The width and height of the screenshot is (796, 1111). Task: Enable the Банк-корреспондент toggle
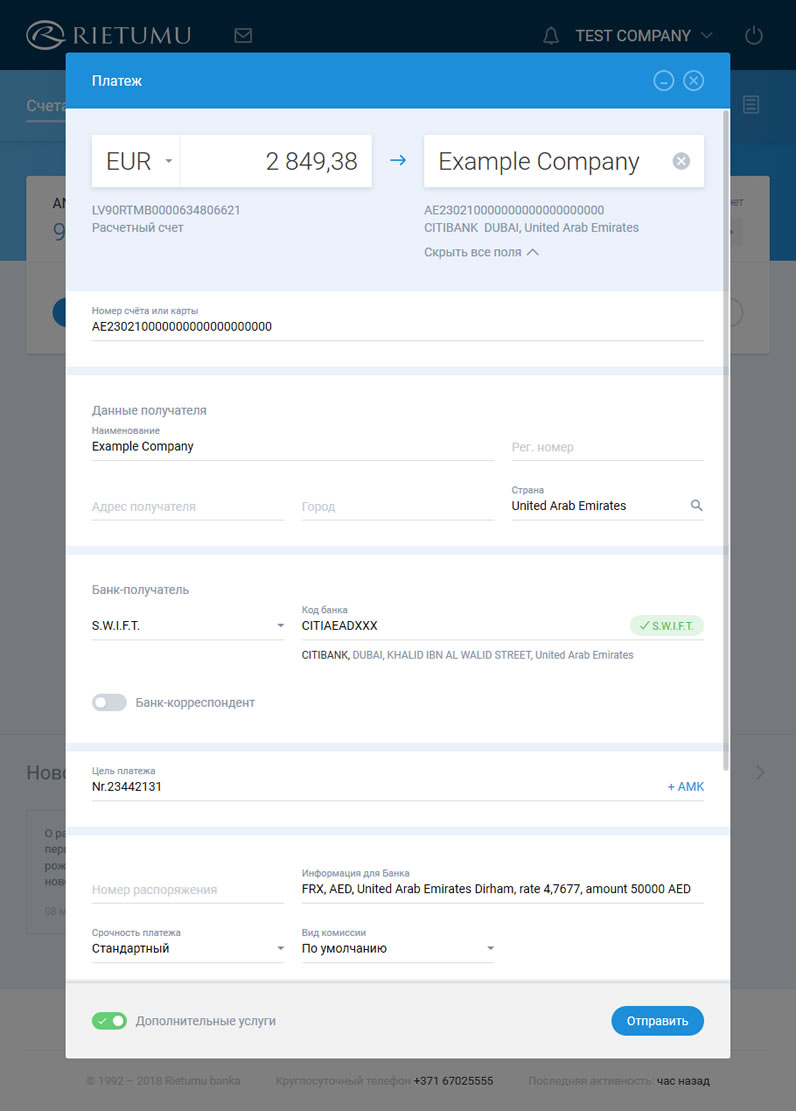pyautogui.click(x=109, y=703)
